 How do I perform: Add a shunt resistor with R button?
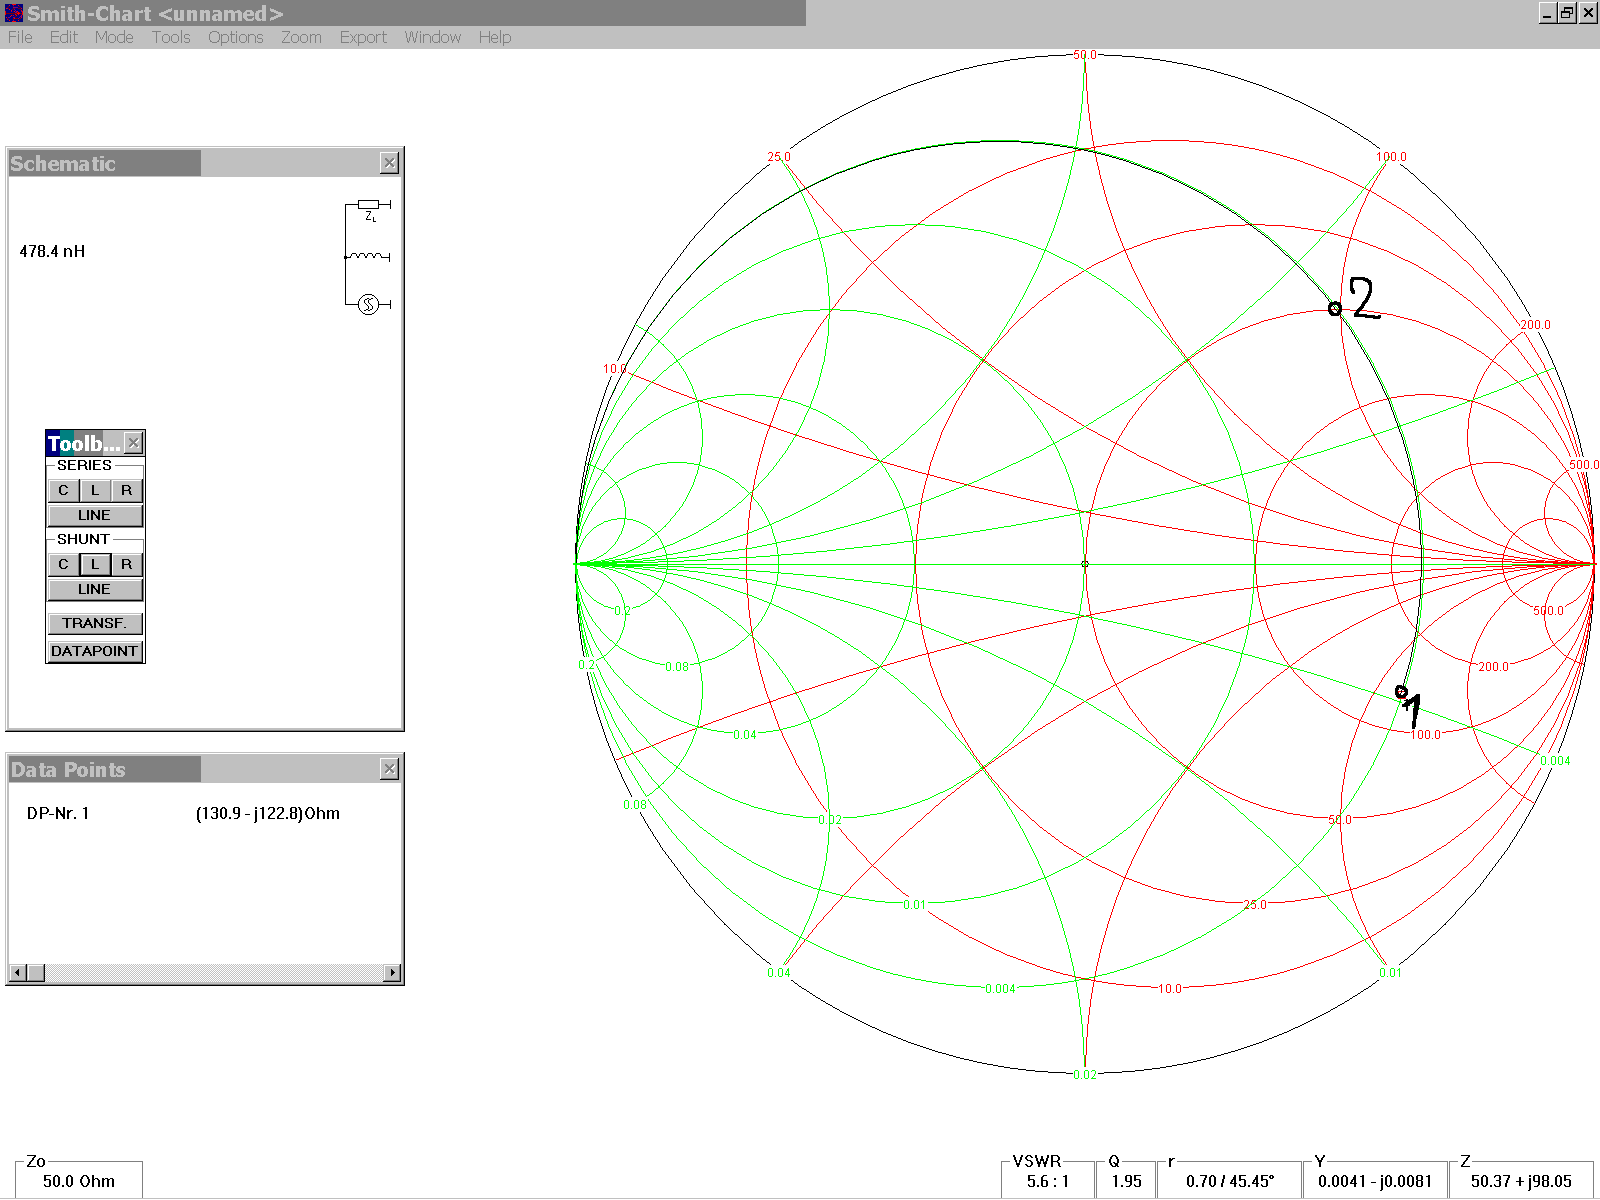coord(127,564)
